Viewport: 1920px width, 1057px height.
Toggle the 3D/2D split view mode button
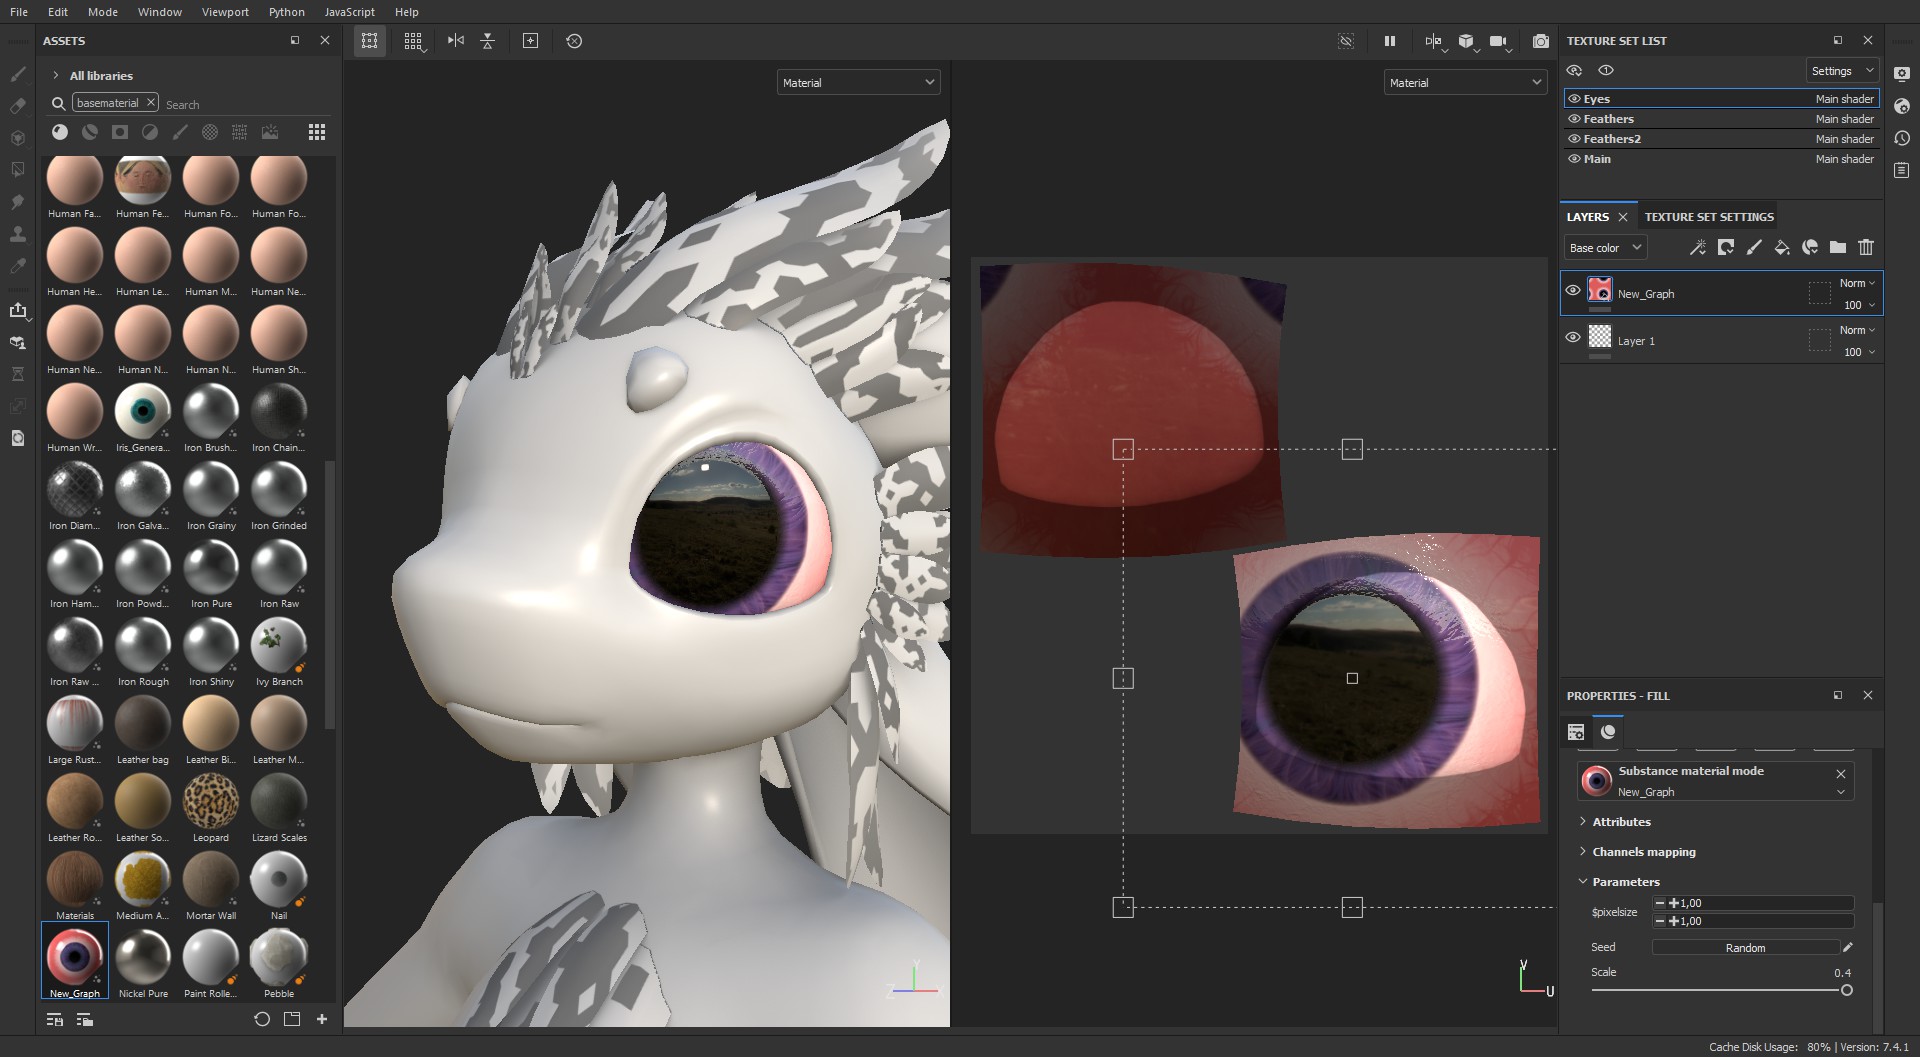click(1434, 41)
